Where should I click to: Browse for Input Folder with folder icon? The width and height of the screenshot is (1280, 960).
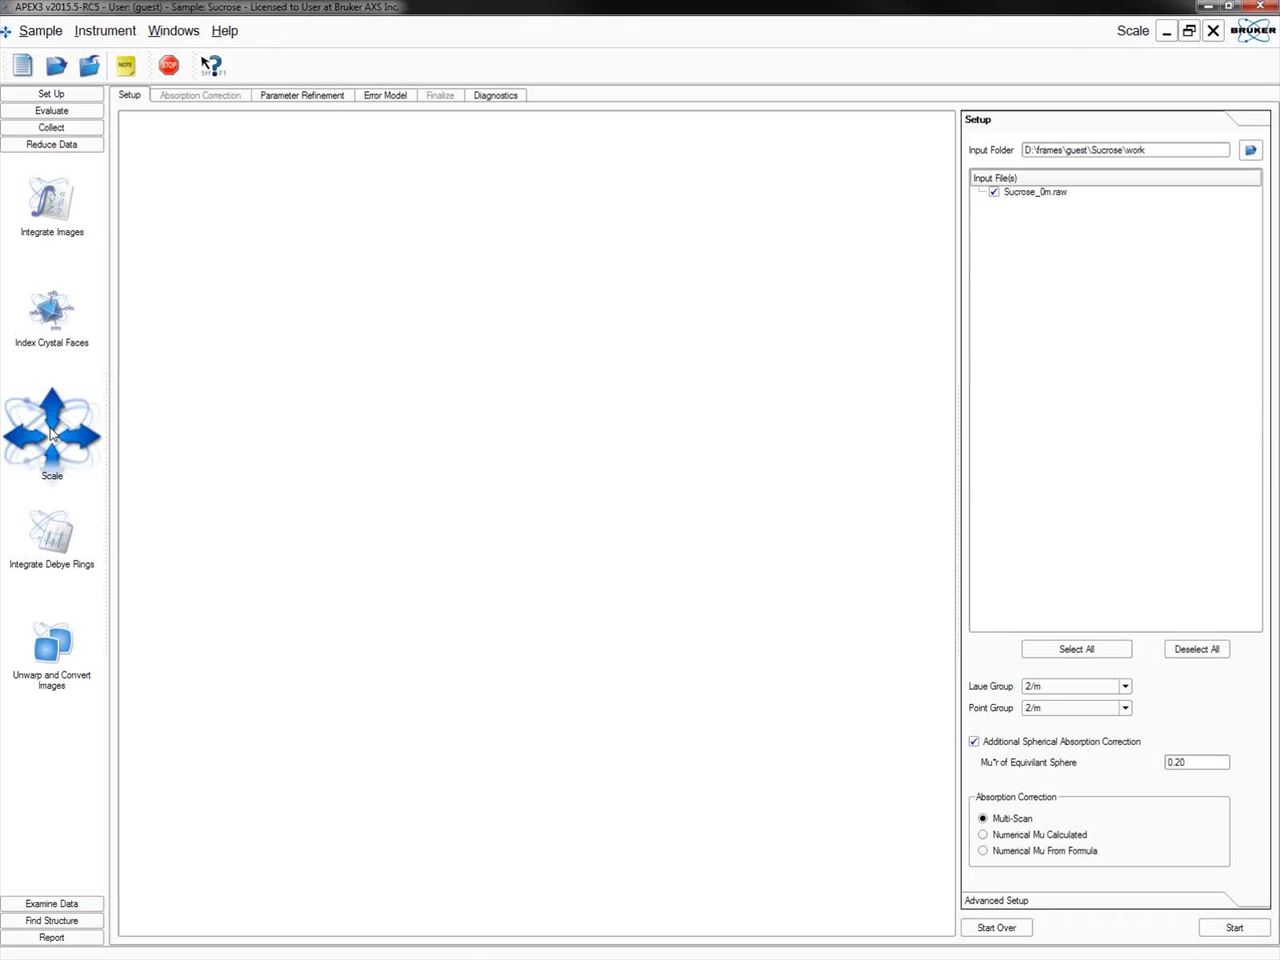coord(1250,150)
